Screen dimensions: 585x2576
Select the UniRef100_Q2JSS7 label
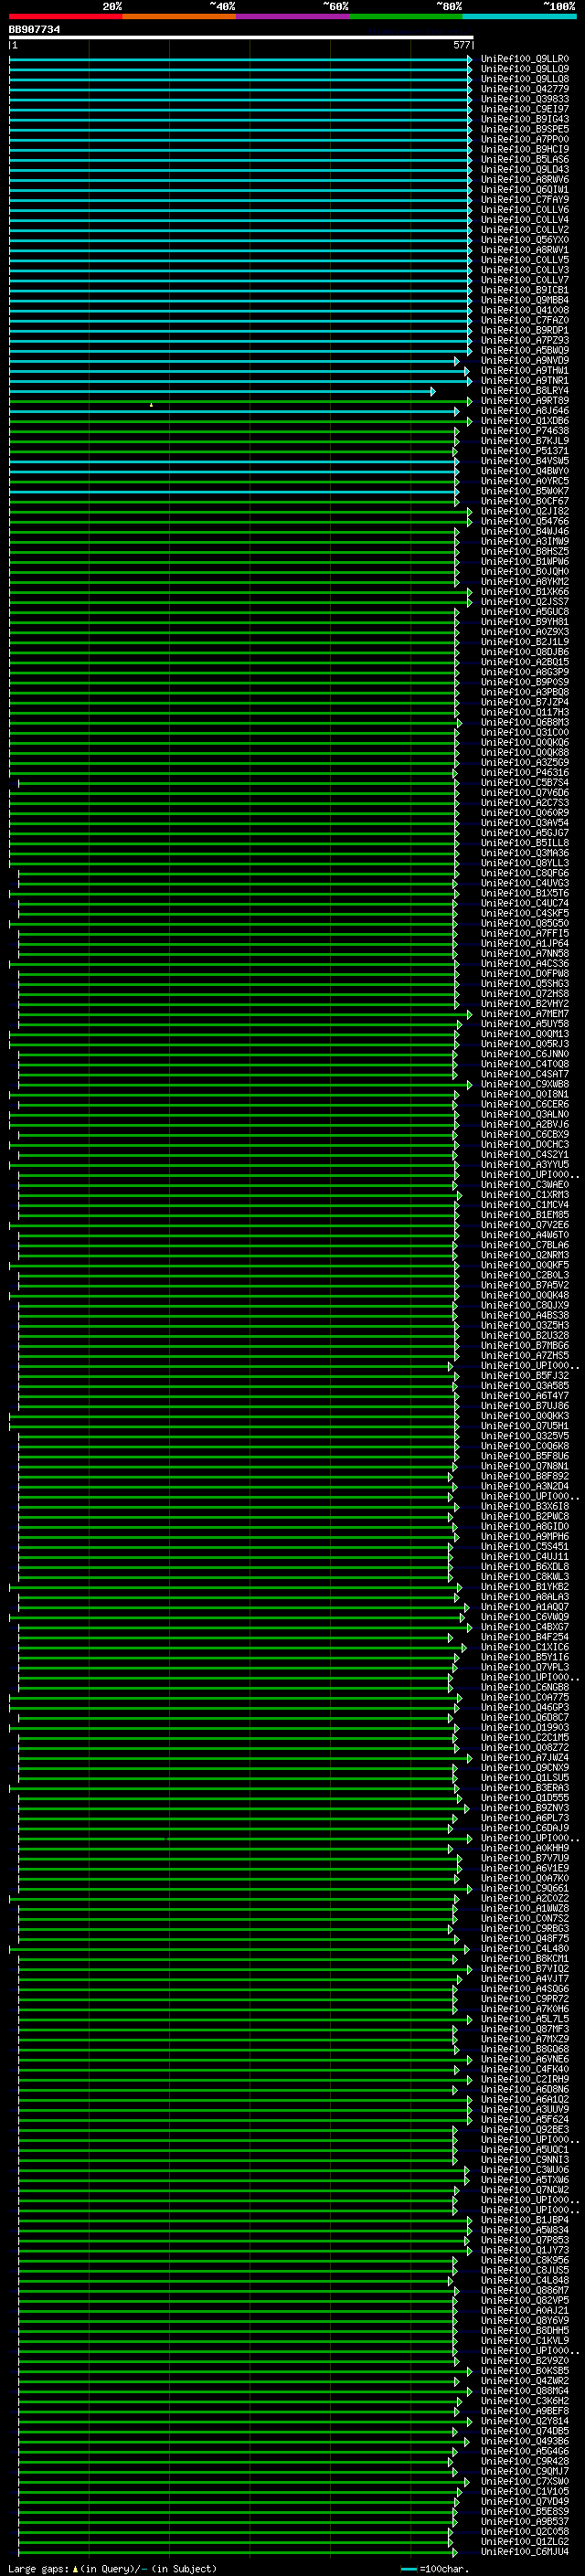pyautogui.click(x=525, y=601)
